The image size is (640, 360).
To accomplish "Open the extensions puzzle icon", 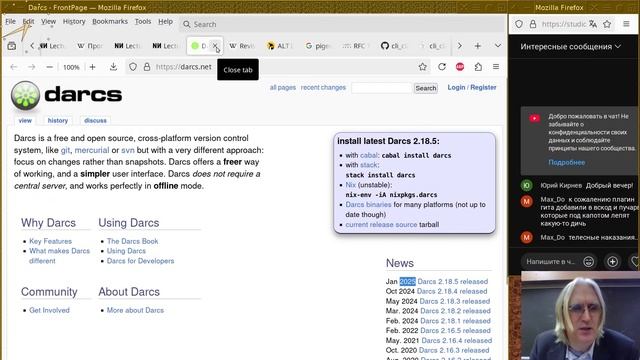I will click(x=478, y=67).
